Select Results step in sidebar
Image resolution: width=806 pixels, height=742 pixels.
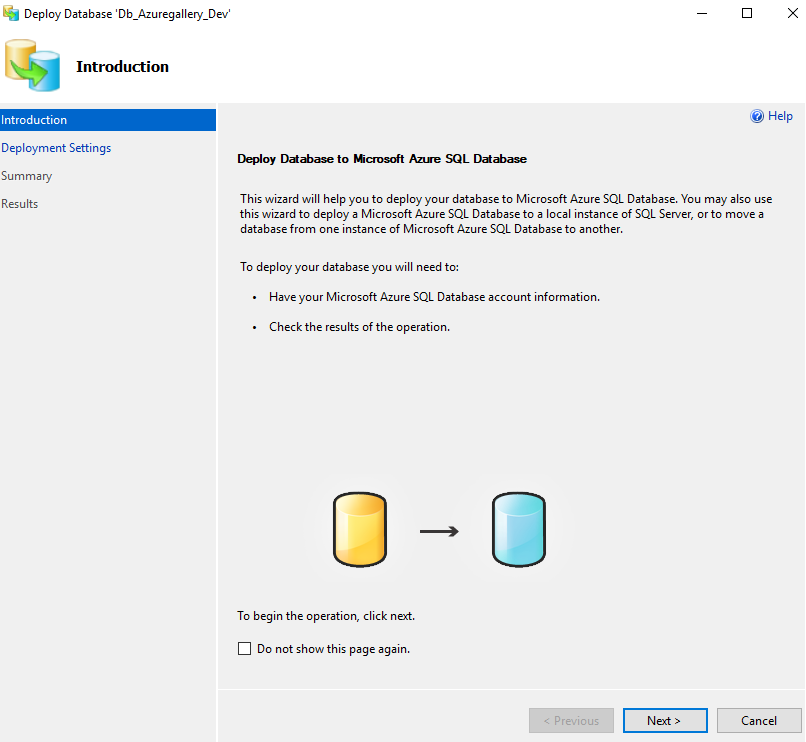click(x=20, y=204)
